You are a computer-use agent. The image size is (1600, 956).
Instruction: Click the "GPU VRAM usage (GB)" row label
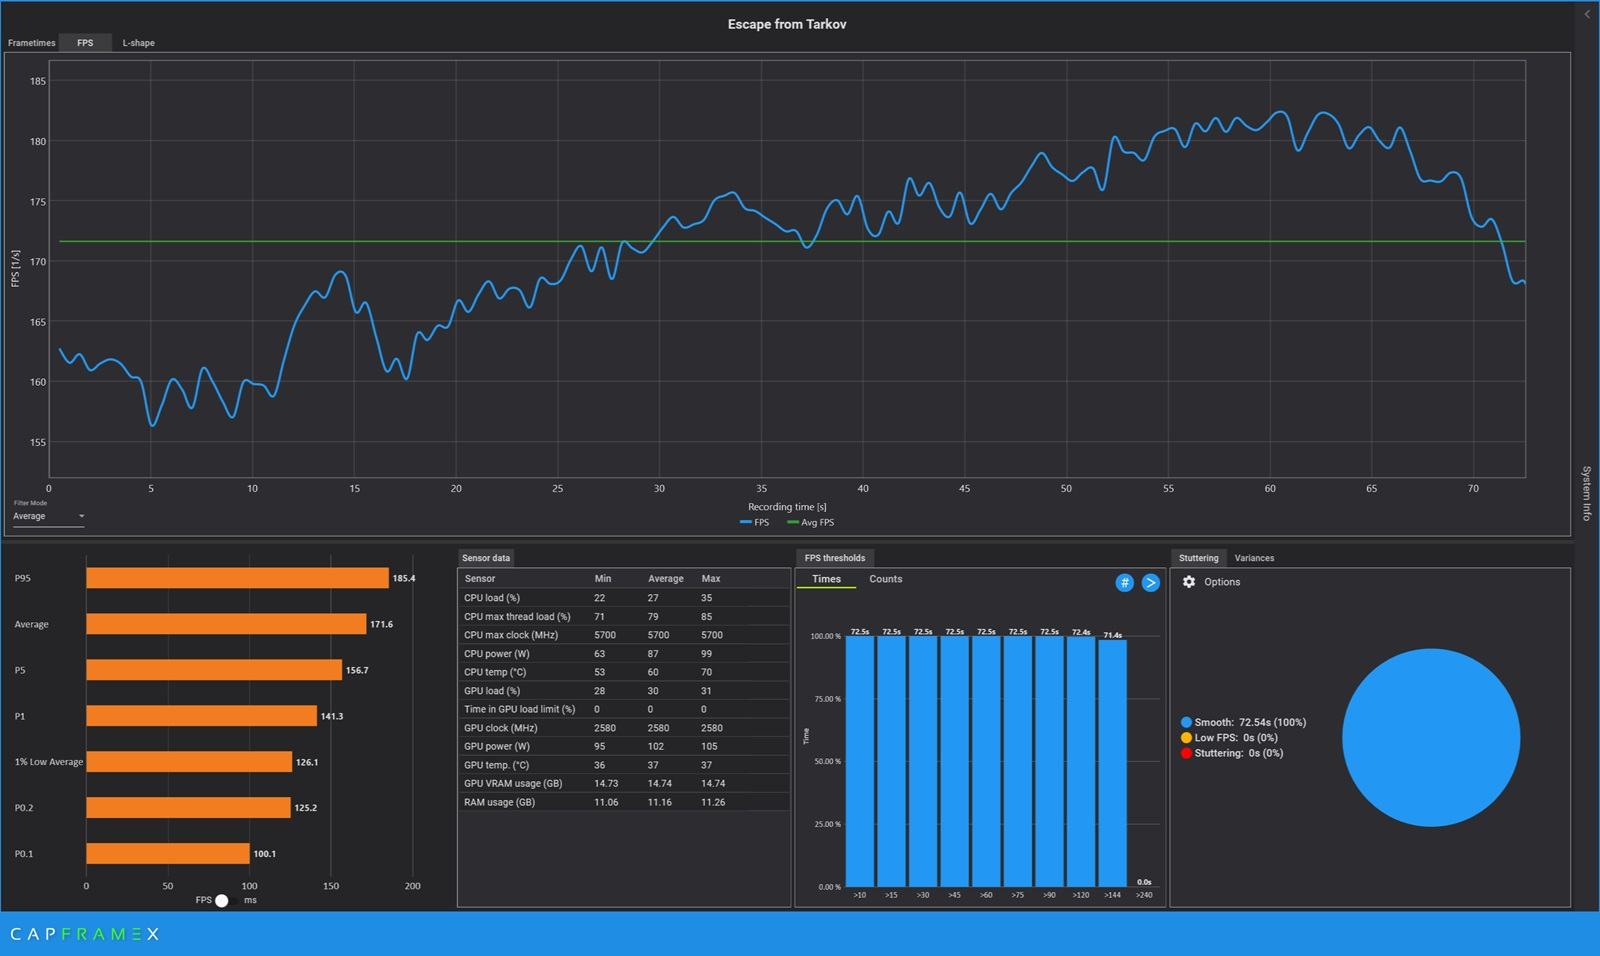[513, 783]
